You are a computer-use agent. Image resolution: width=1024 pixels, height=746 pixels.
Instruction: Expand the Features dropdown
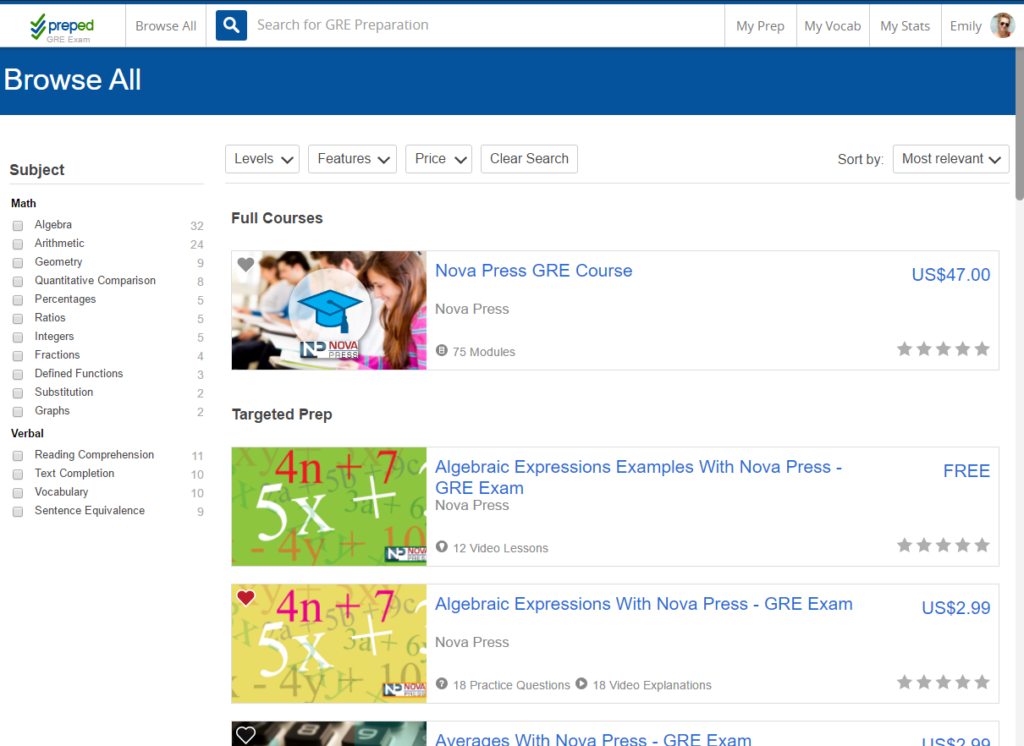click(352, 159)
